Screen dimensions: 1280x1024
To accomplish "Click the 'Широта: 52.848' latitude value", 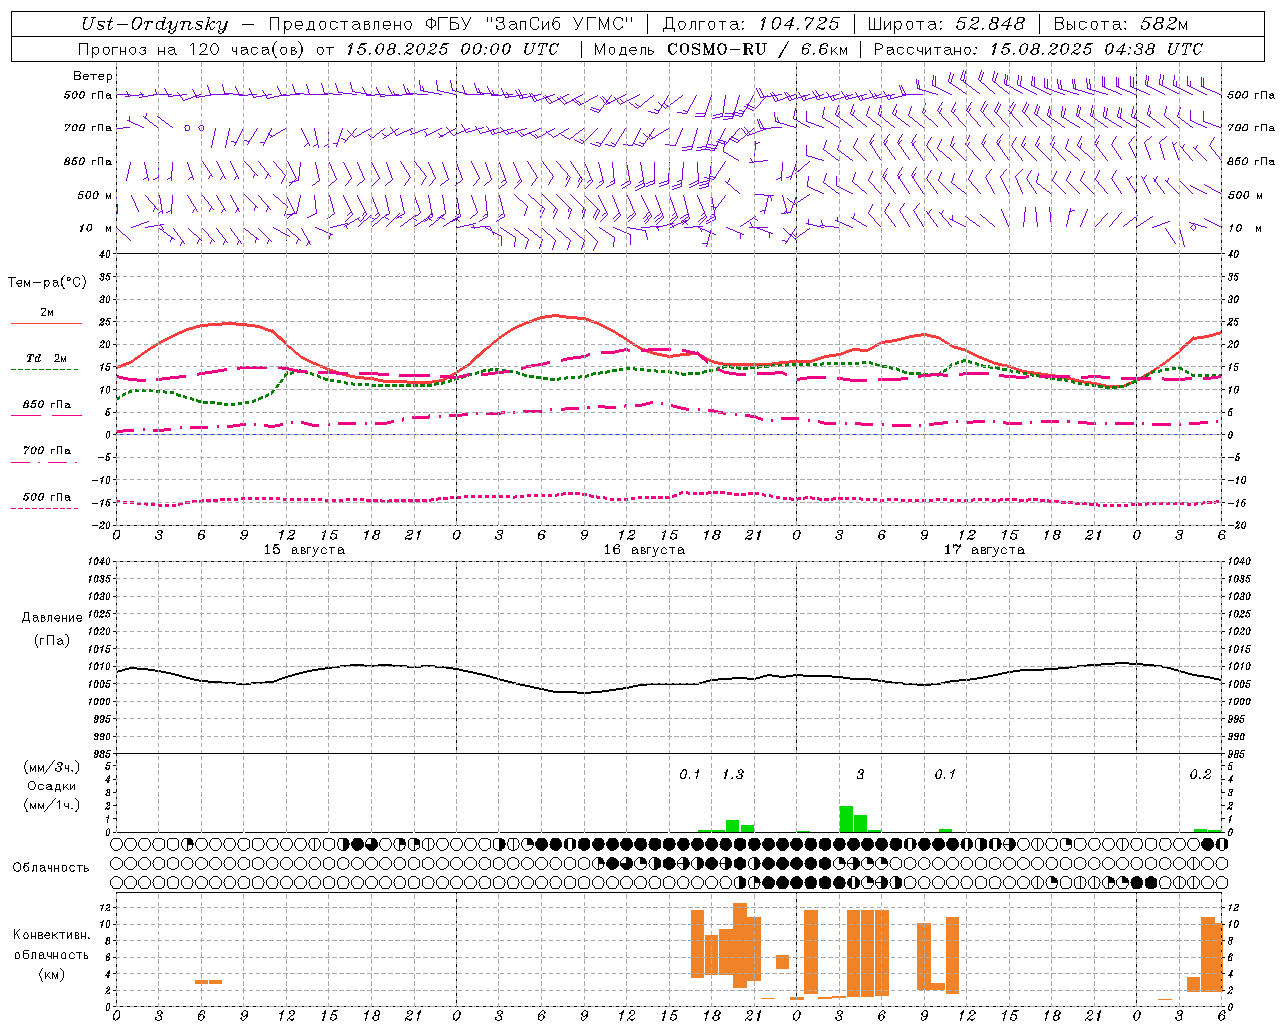I will click(946, 24).
